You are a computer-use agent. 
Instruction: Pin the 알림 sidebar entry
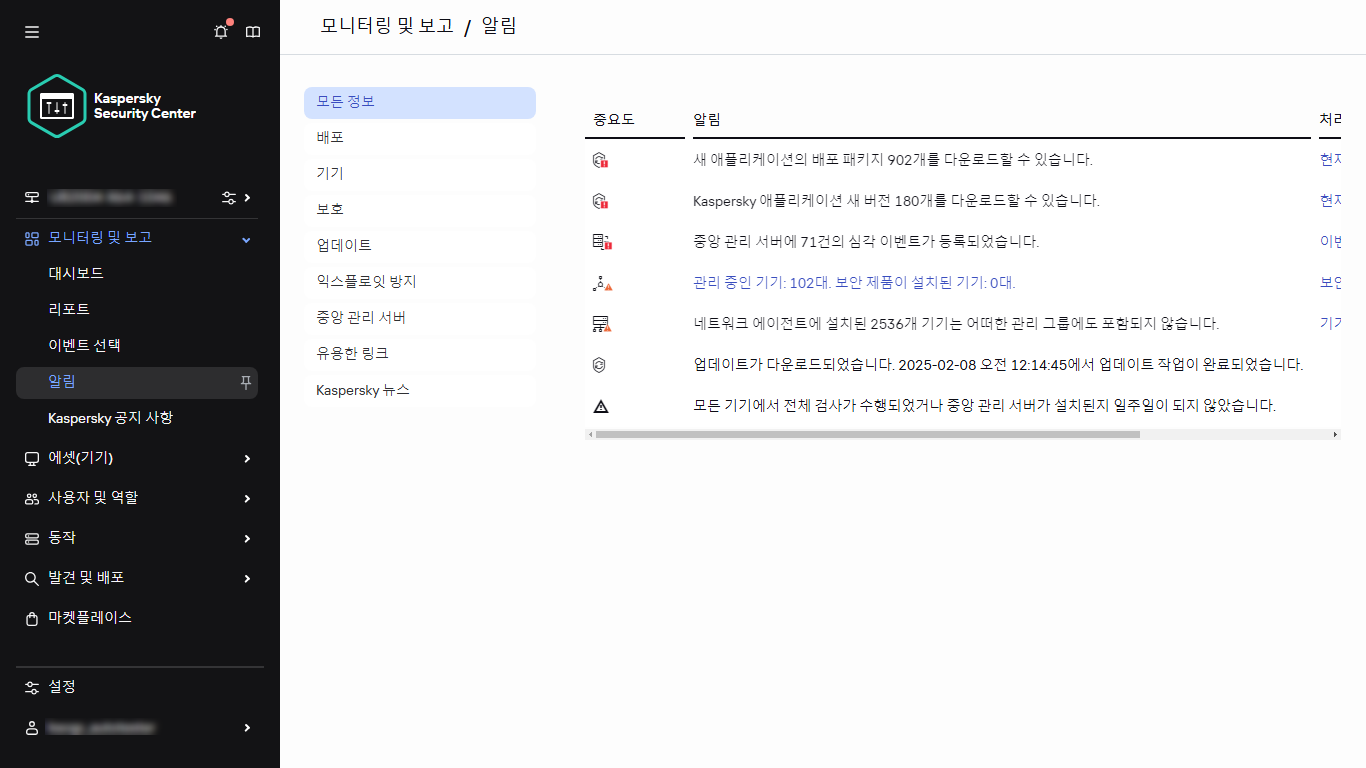[x=244, y=382]
